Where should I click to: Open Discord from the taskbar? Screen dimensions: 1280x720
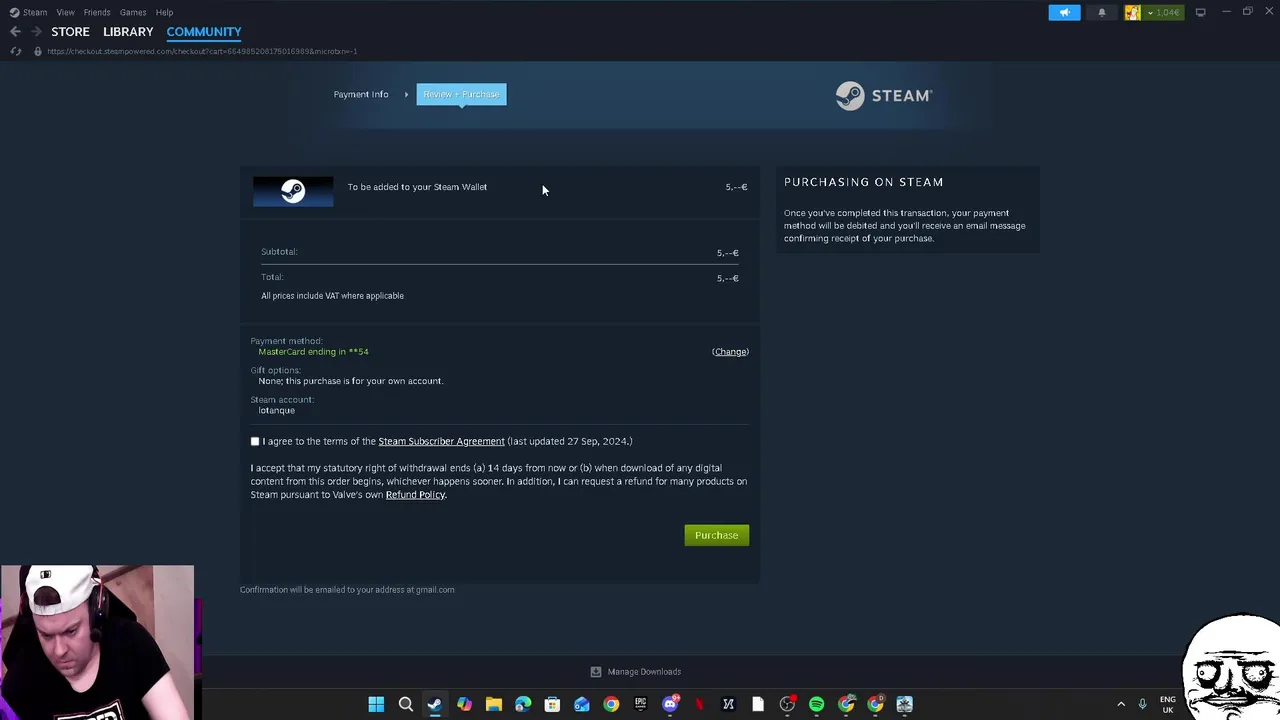(x=670, y=704)
